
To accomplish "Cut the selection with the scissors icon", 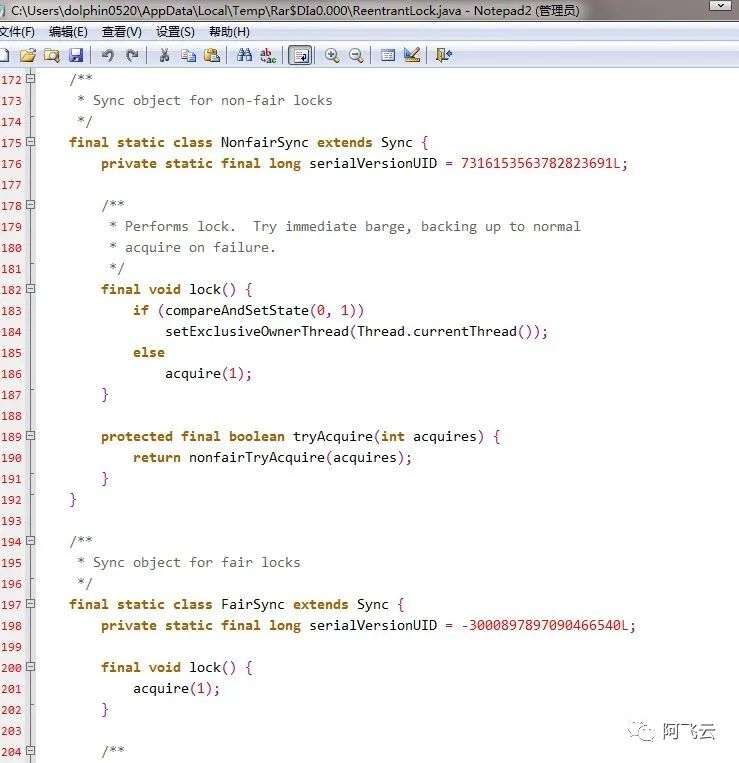I will (164, 55).
